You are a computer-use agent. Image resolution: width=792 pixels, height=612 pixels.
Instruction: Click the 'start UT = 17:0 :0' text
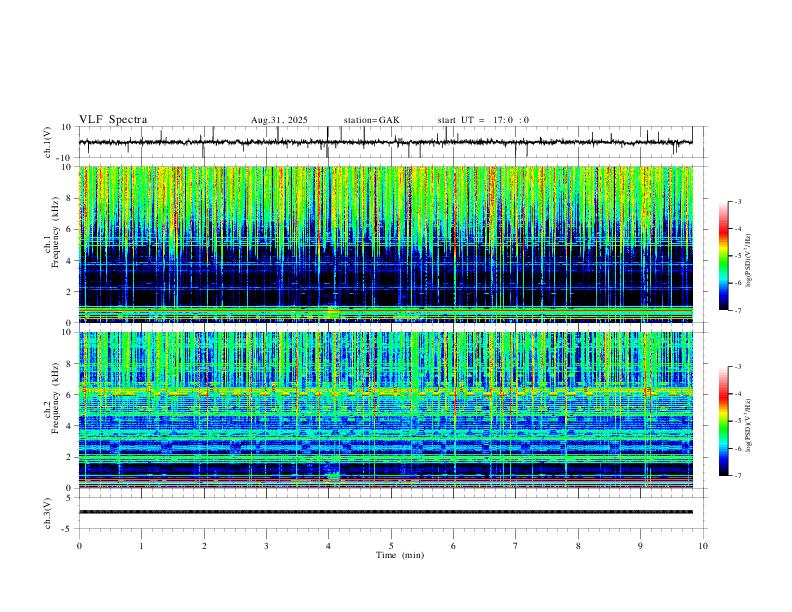point(483,120)
